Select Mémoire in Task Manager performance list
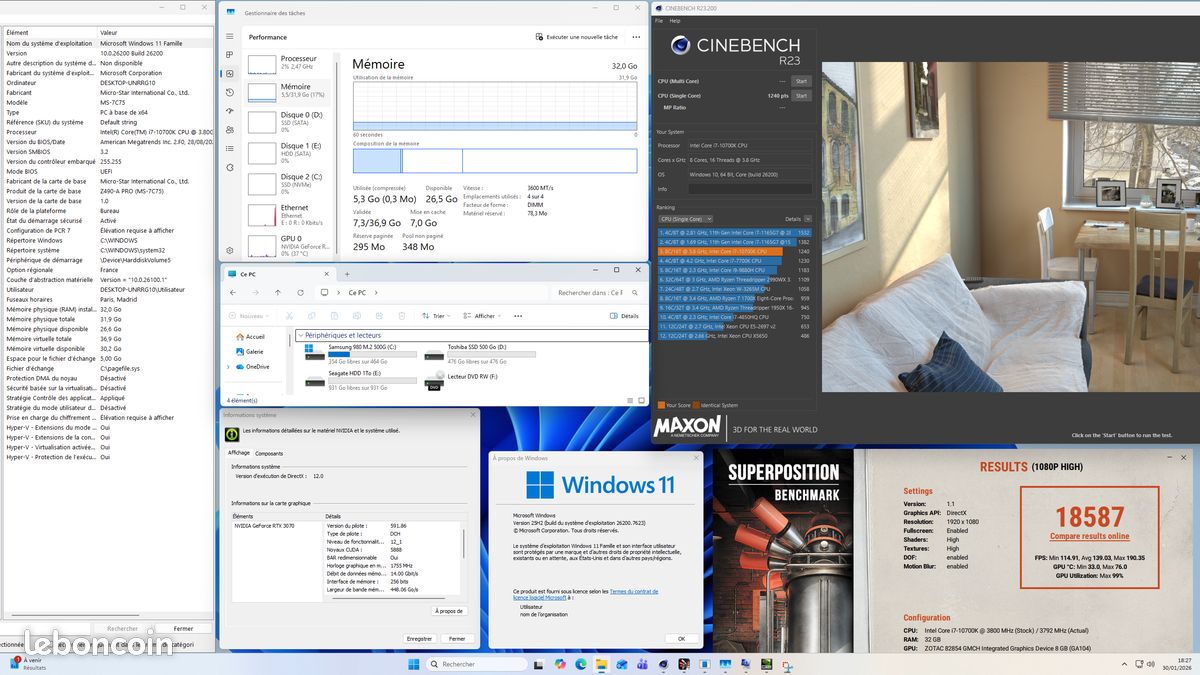 (x=291, y=91)
